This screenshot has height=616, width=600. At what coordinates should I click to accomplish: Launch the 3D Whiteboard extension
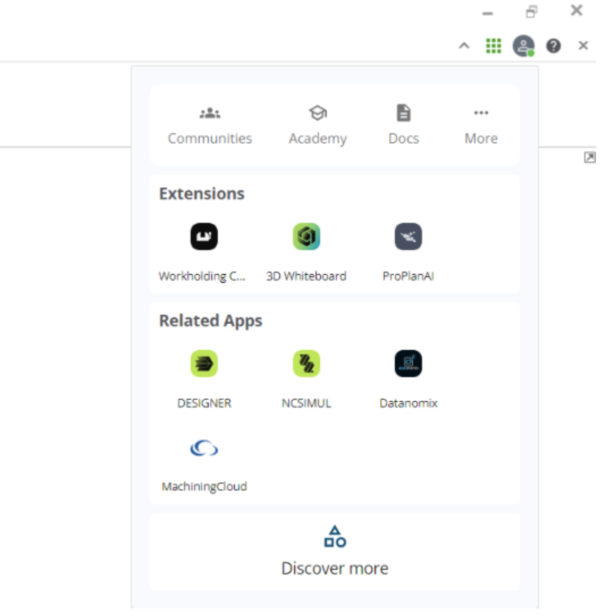[306, 237]
